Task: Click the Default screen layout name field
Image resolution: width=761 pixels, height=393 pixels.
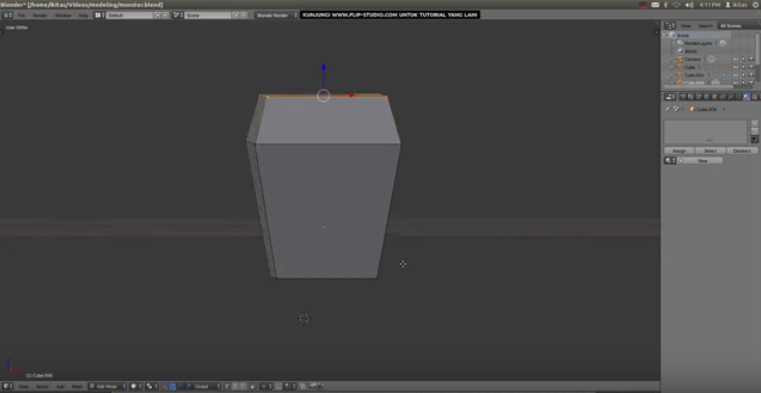Action: 130,15
